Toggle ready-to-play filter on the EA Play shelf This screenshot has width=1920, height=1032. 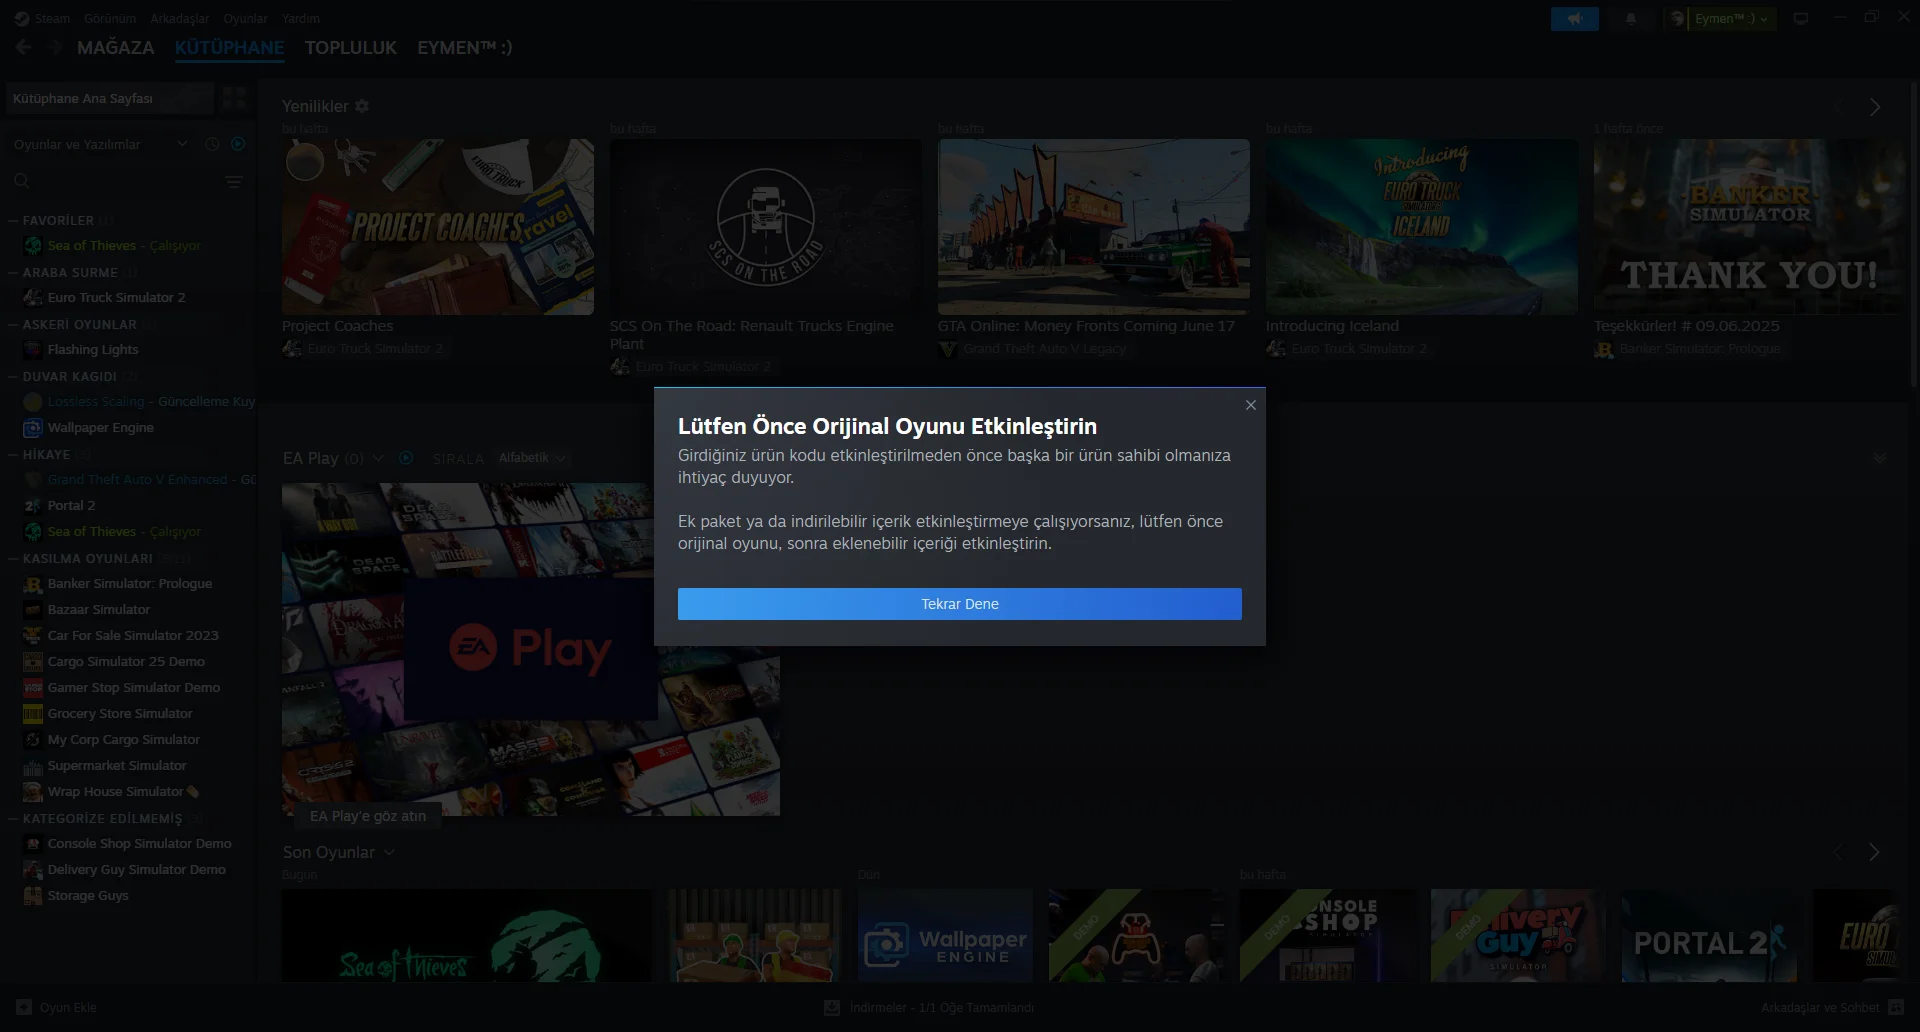click(x=406, y=458)
